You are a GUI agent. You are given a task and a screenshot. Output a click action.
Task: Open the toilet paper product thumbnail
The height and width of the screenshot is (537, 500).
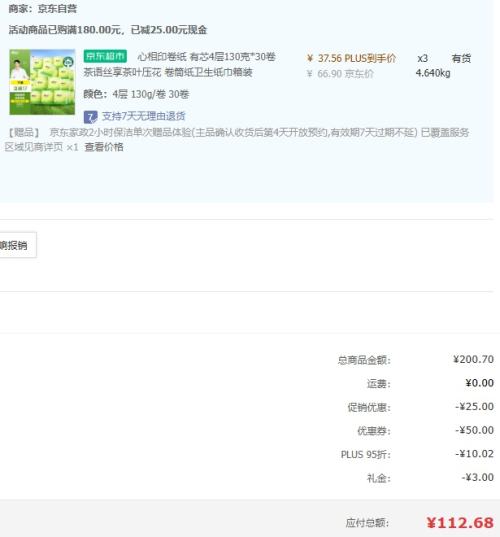point(42,82)
